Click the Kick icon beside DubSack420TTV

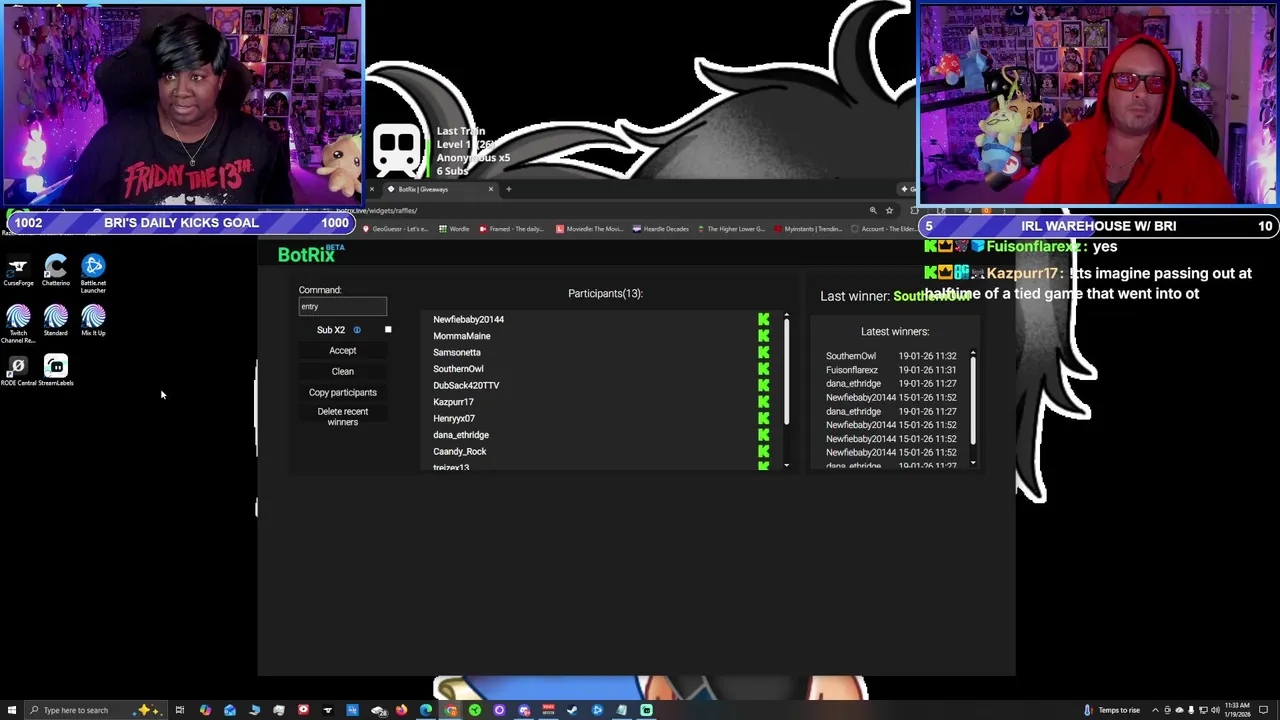[764, 385]
